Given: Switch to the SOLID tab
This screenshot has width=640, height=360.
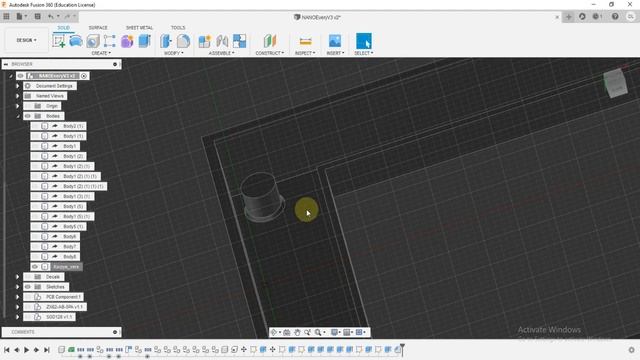Looking at the screenshot, I should tap(63, 28).
